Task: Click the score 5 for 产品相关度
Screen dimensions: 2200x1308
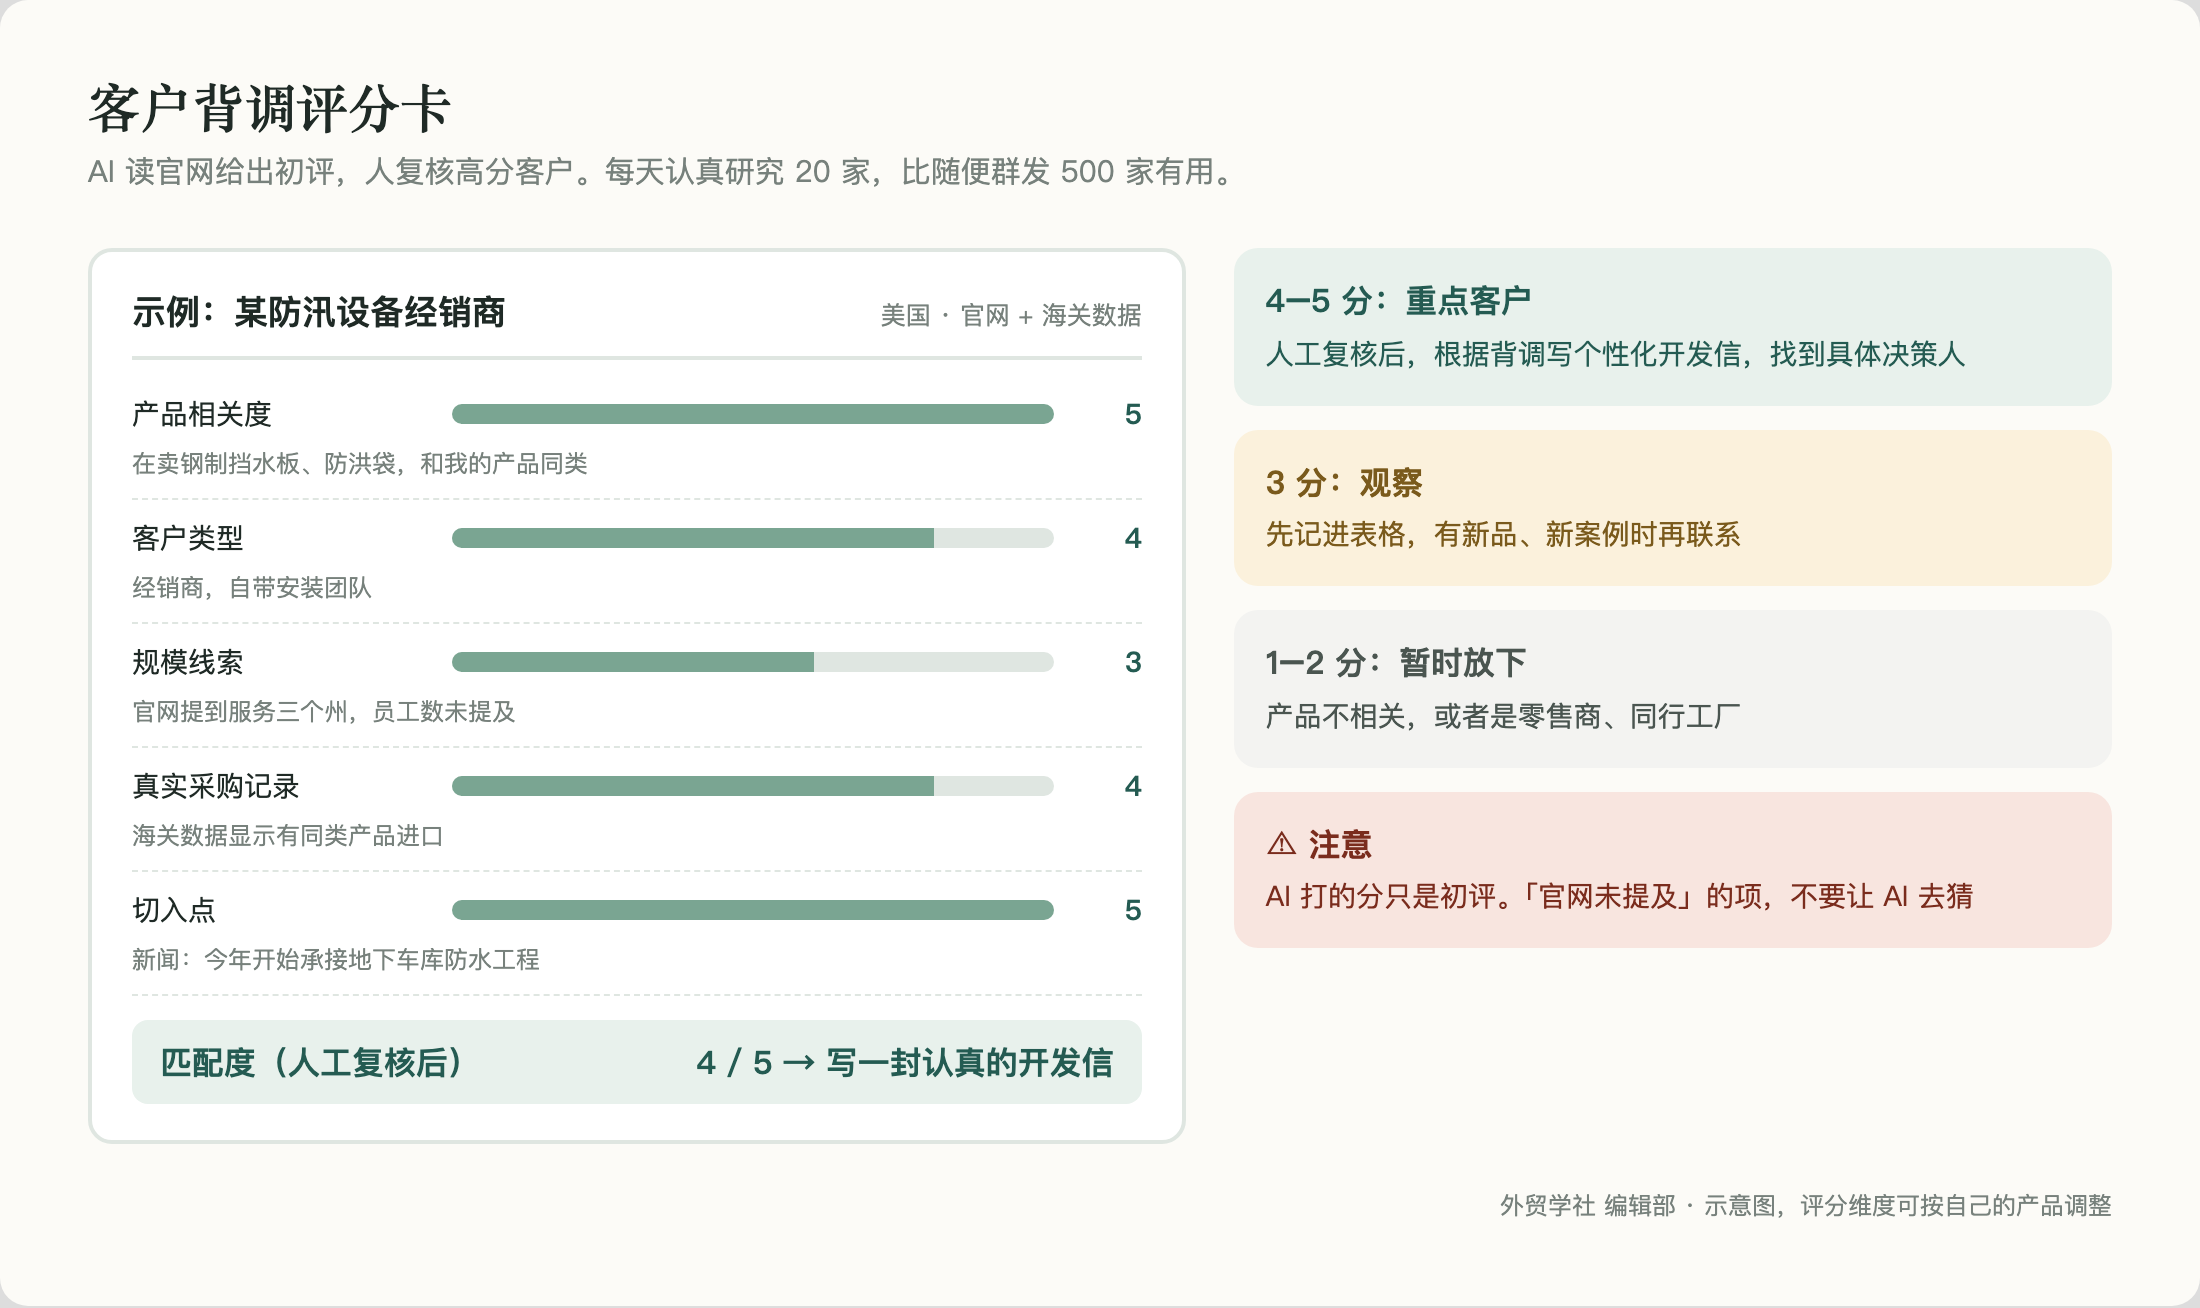Action: point(1133,414)
